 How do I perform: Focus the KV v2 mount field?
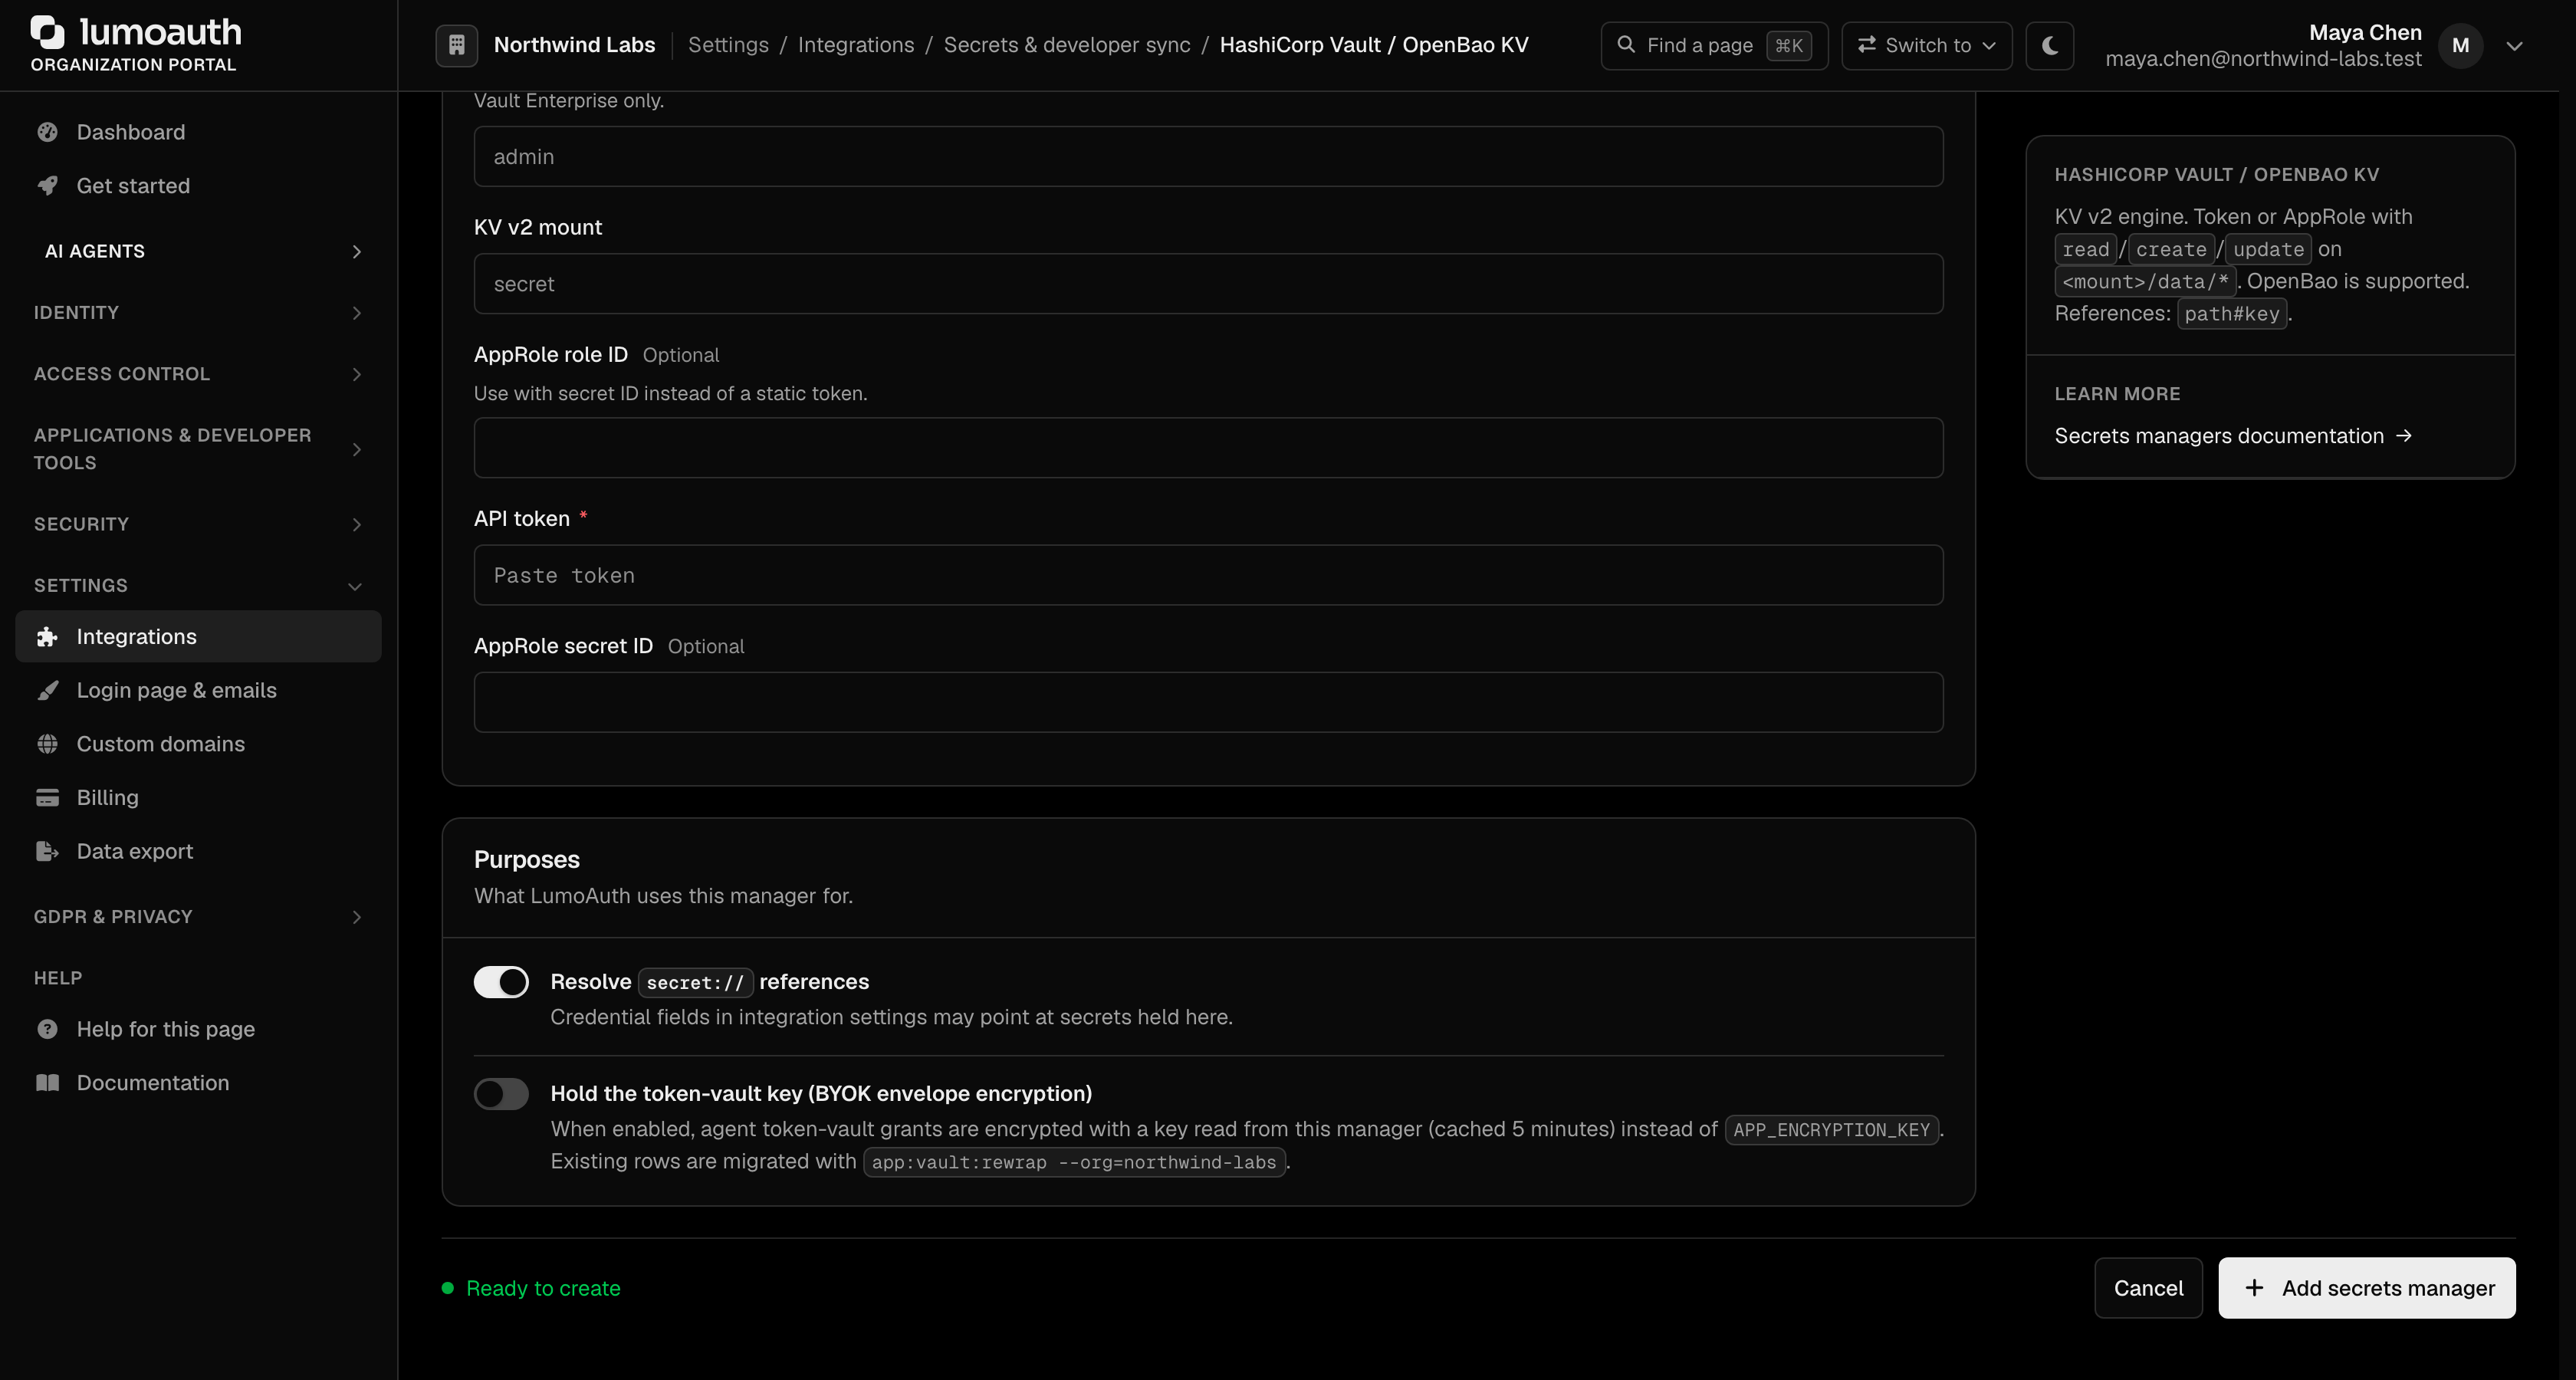click(x=1208, y=284)
